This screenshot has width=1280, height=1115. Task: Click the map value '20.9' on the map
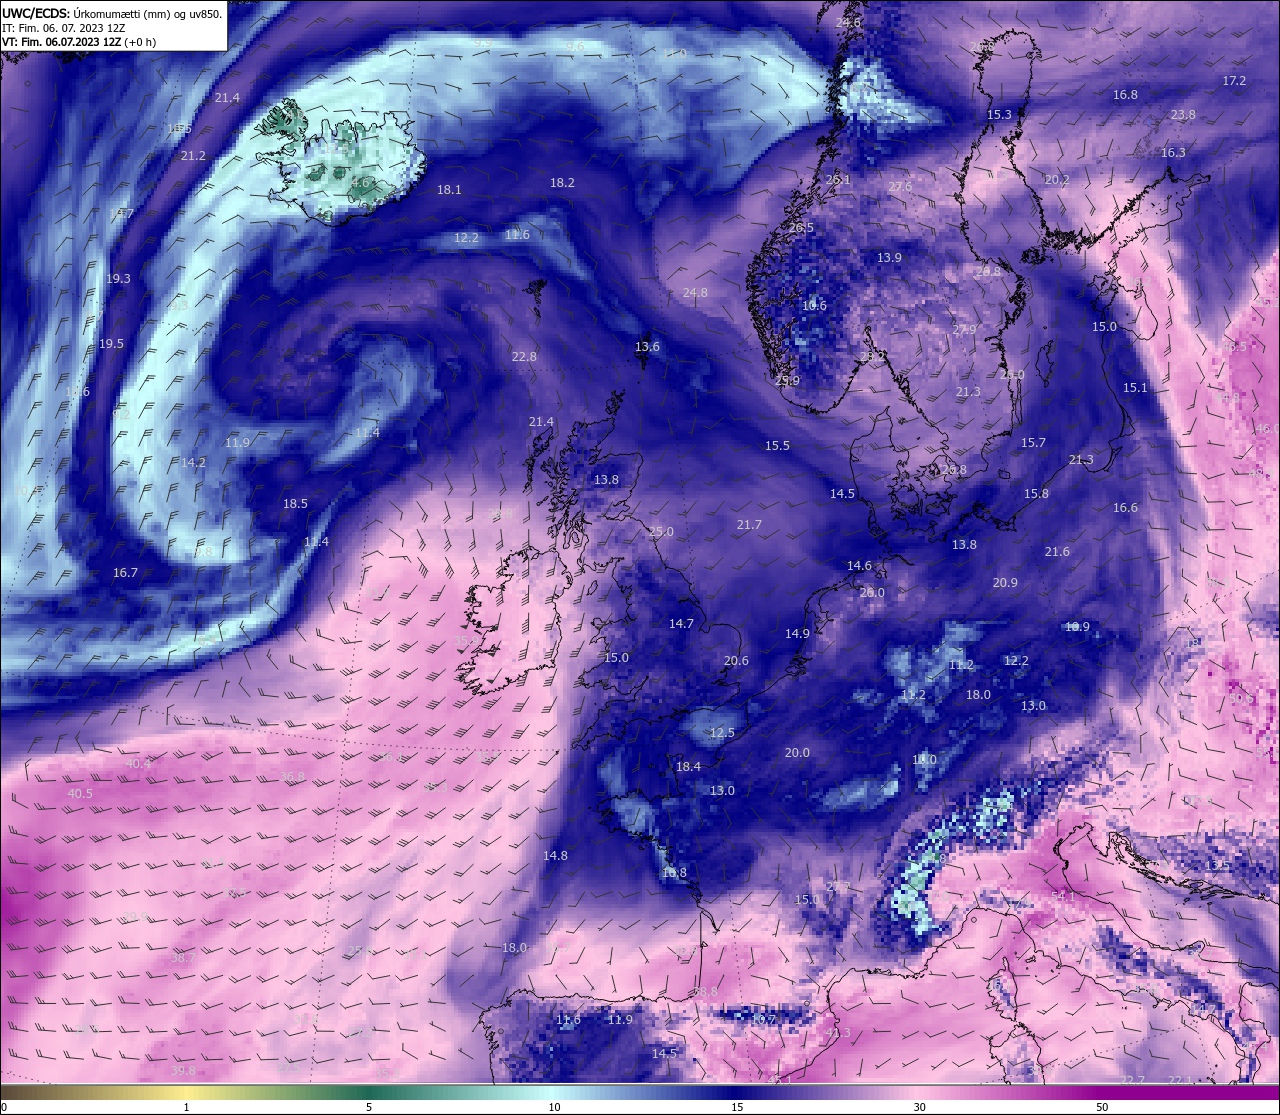[x=1005, y=583]
